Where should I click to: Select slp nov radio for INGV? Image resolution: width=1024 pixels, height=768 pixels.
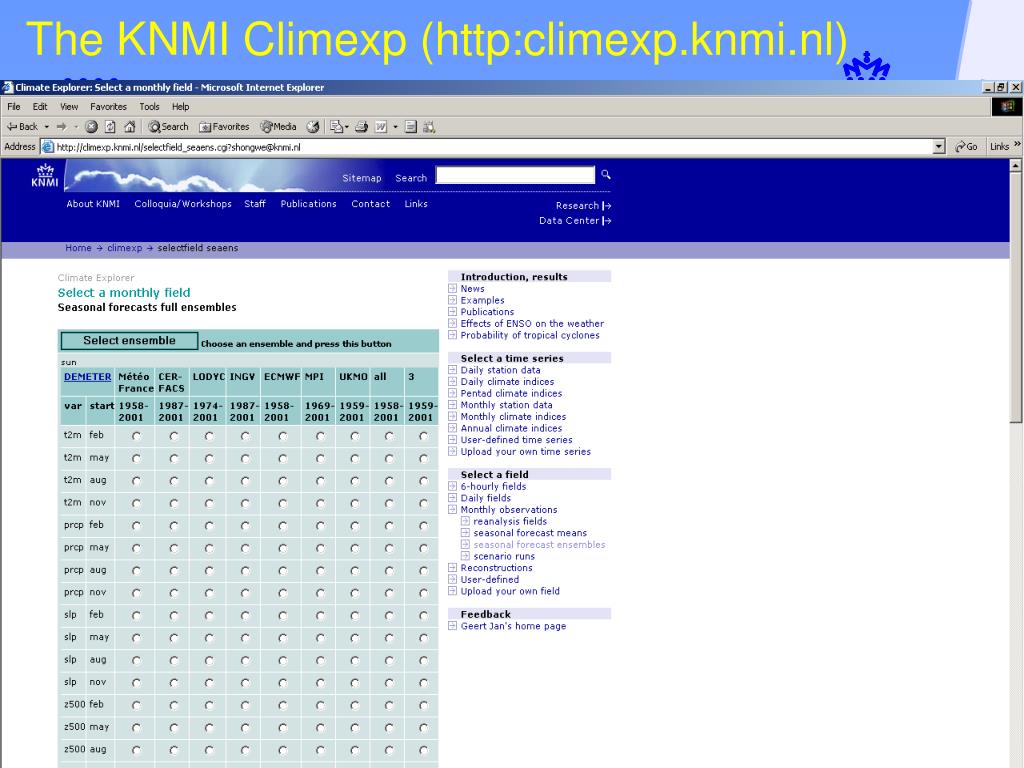tap(245, 683)
